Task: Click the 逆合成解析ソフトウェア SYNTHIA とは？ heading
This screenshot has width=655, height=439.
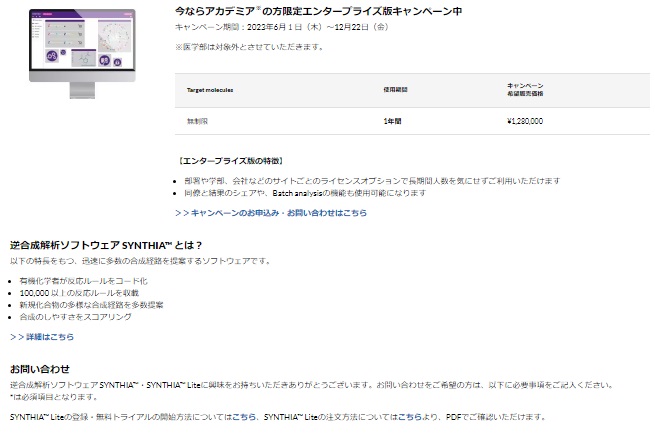Action: pyautogui.click(x=106, y=245)
